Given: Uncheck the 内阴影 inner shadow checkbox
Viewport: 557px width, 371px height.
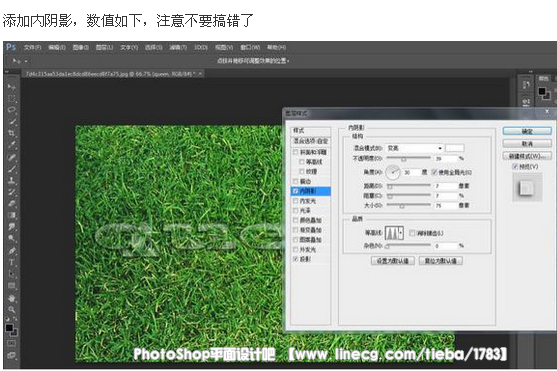Looking at the screenshot, I should (295, 191).
